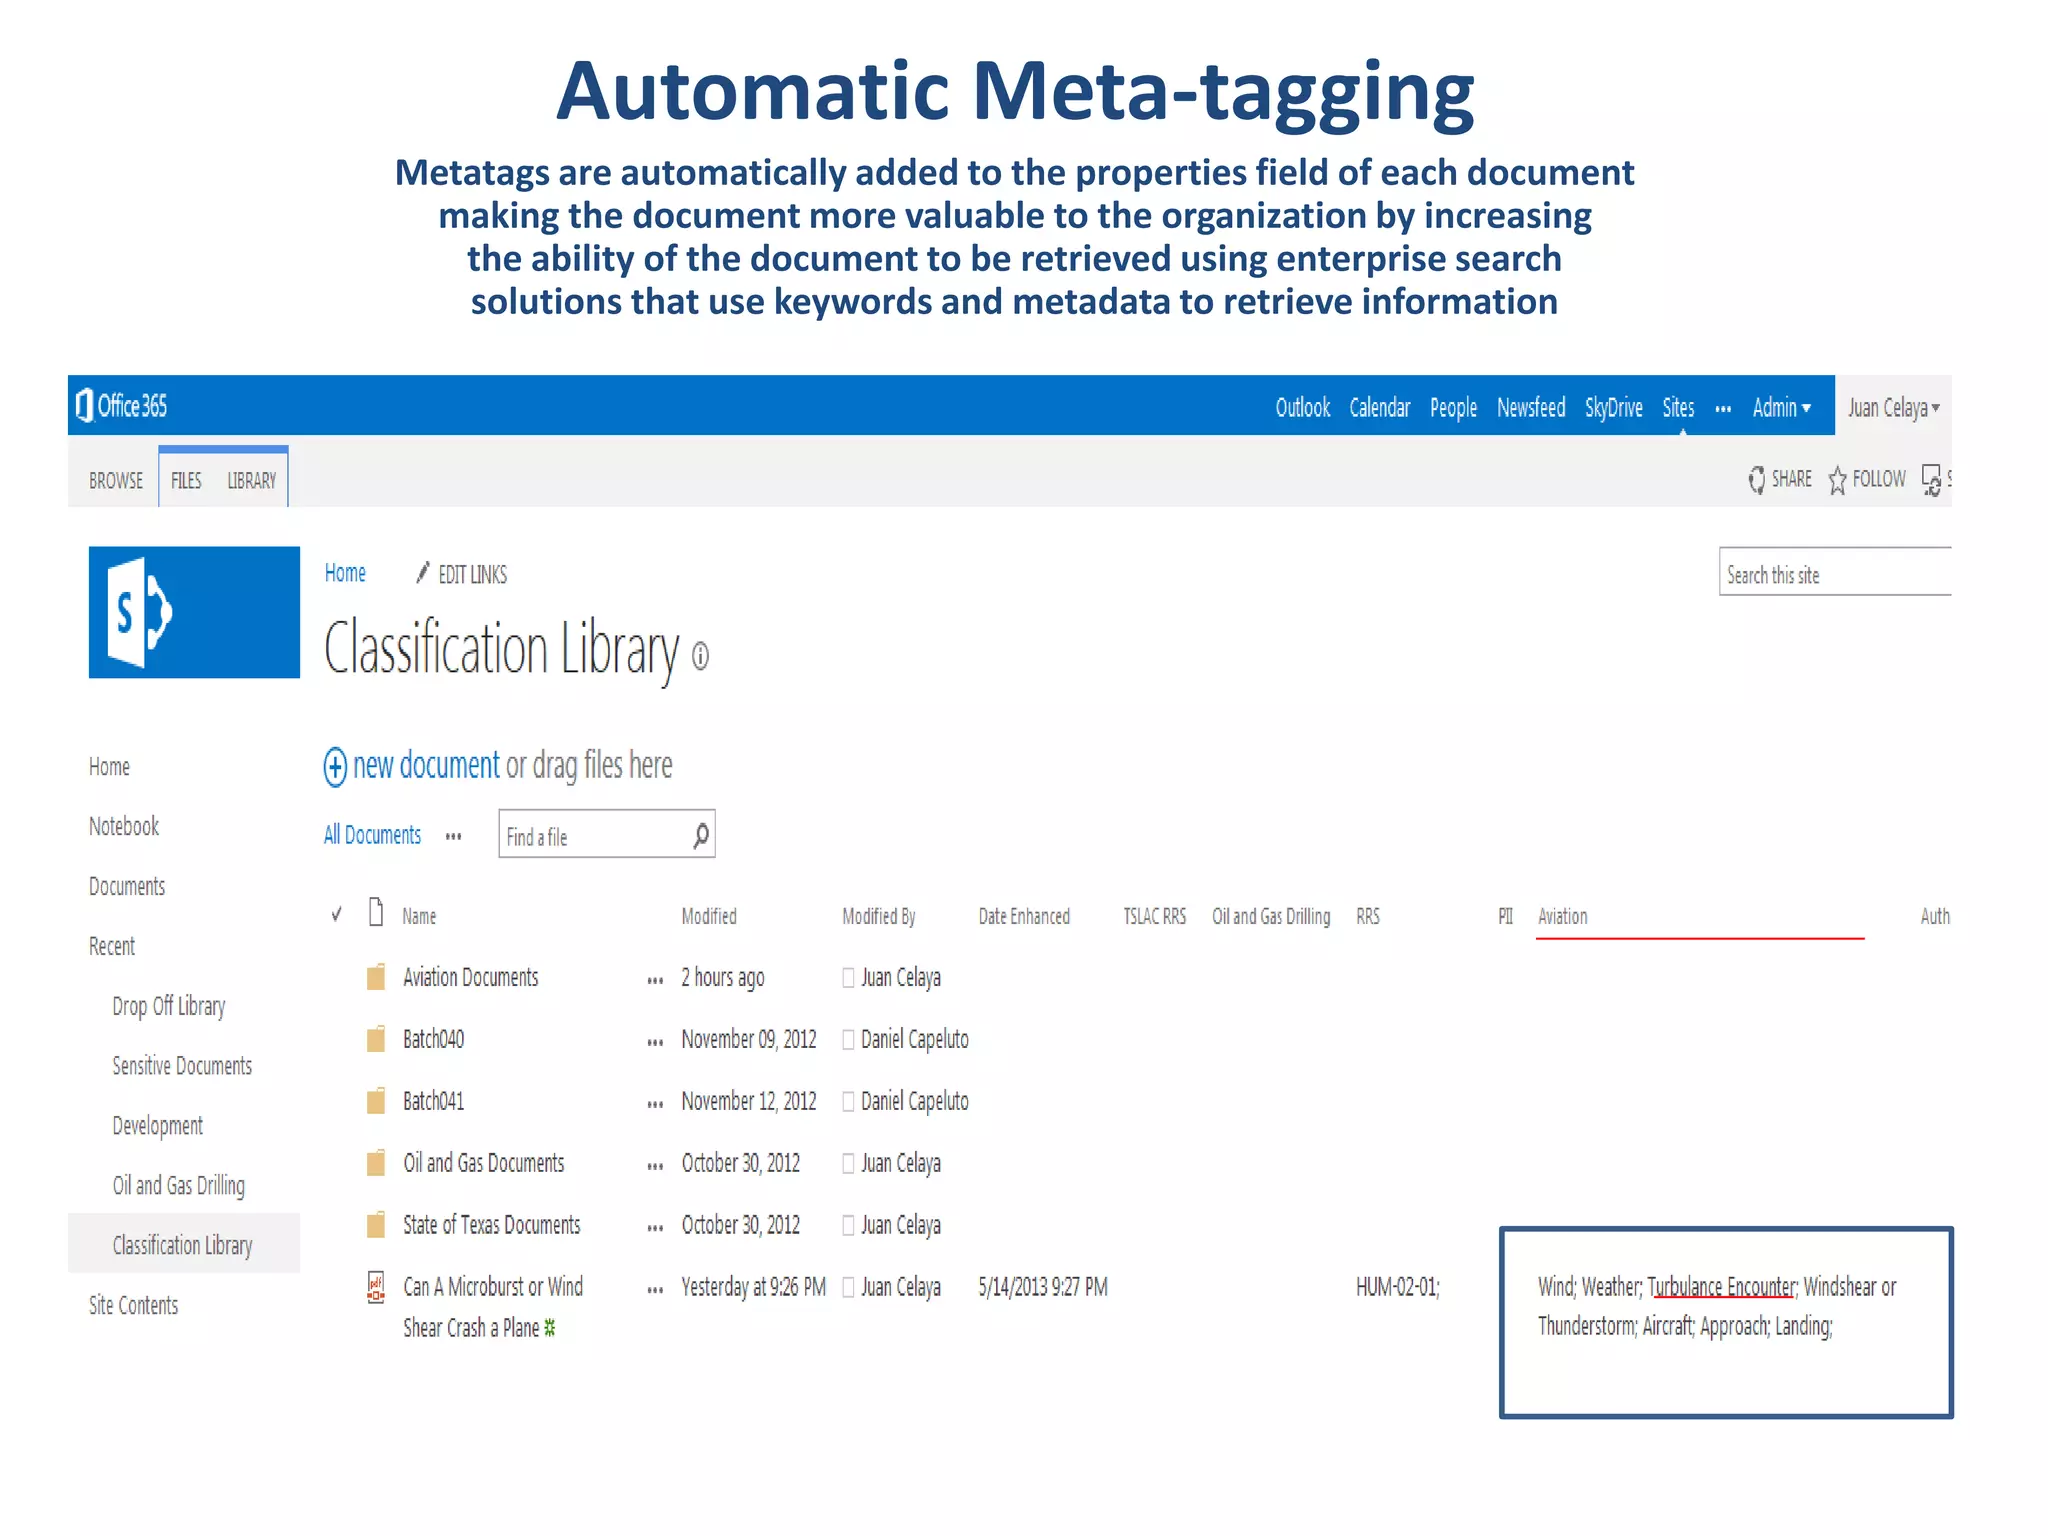Open Outlook in the top navigation

point(1302,407)
